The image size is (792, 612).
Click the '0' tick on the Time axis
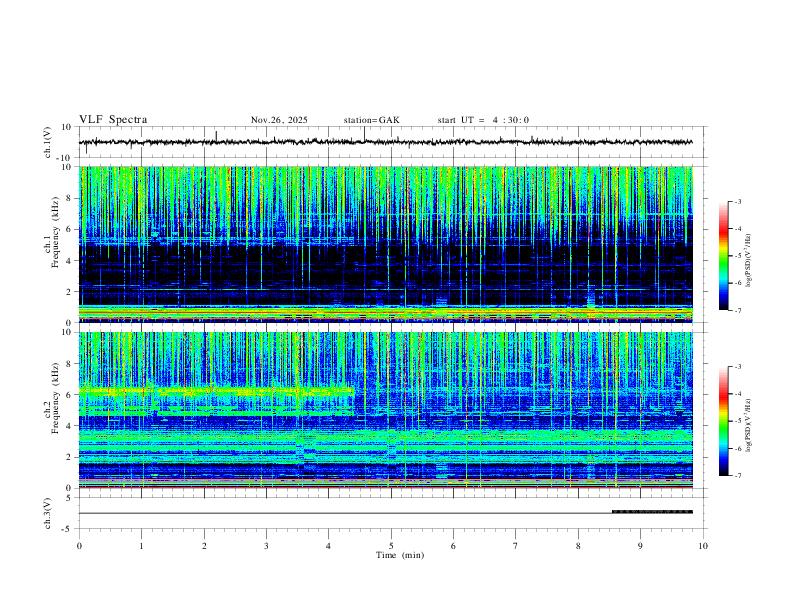coord(79,546)
